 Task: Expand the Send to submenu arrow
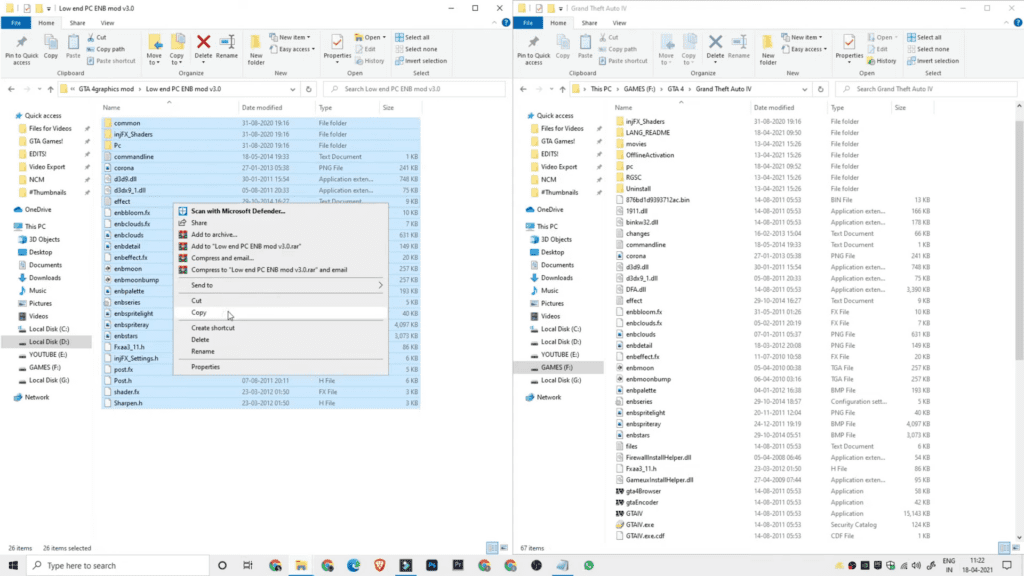380,285
